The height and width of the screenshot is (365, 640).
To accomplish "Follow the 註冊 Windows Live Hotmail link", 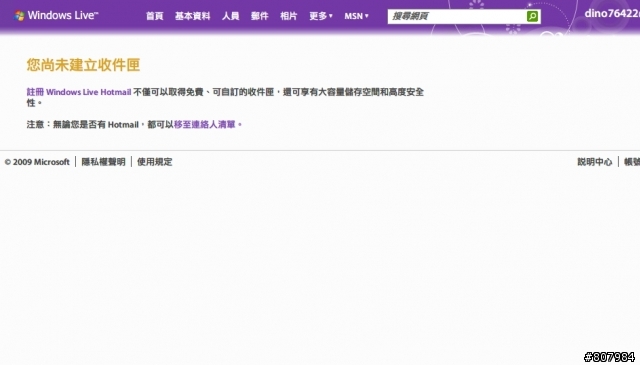I will (79, 92).
